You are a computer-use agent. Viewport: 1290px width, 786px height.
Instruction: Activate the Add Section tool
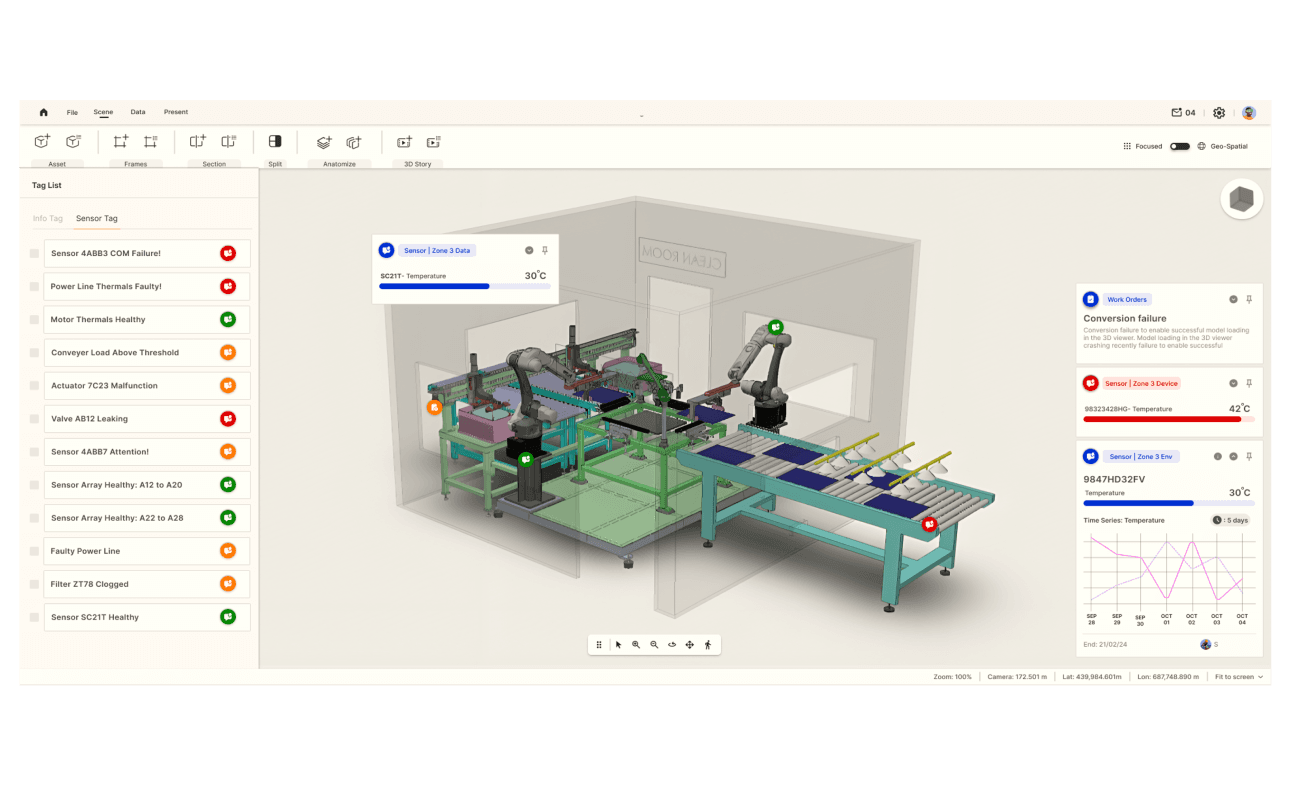click(x=197, y=141)
